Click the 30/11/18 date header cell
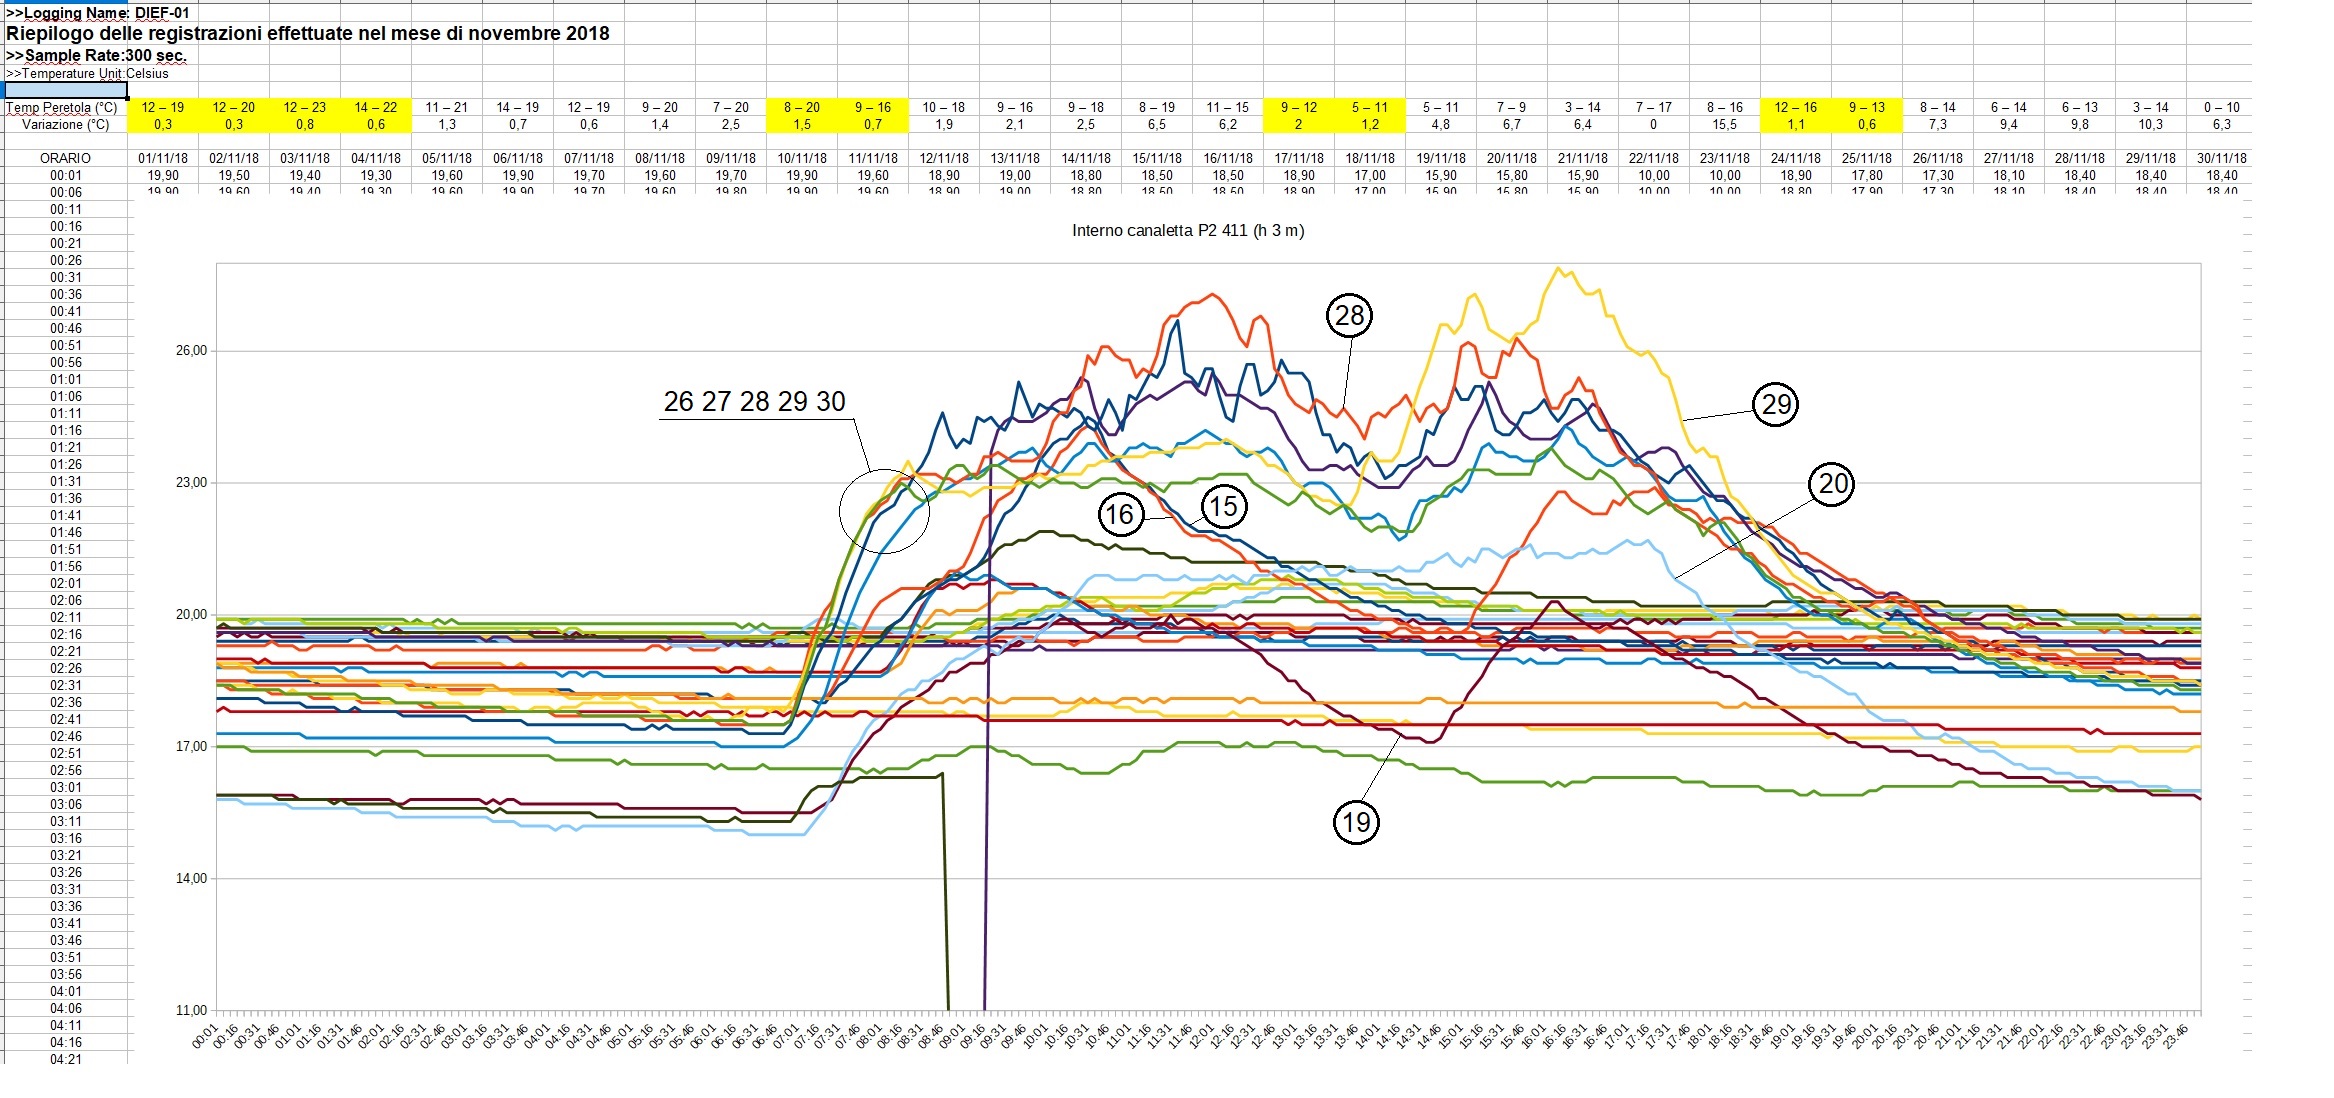Viewport: 2334px width, 1098px height. click(x=2221, y=158)
